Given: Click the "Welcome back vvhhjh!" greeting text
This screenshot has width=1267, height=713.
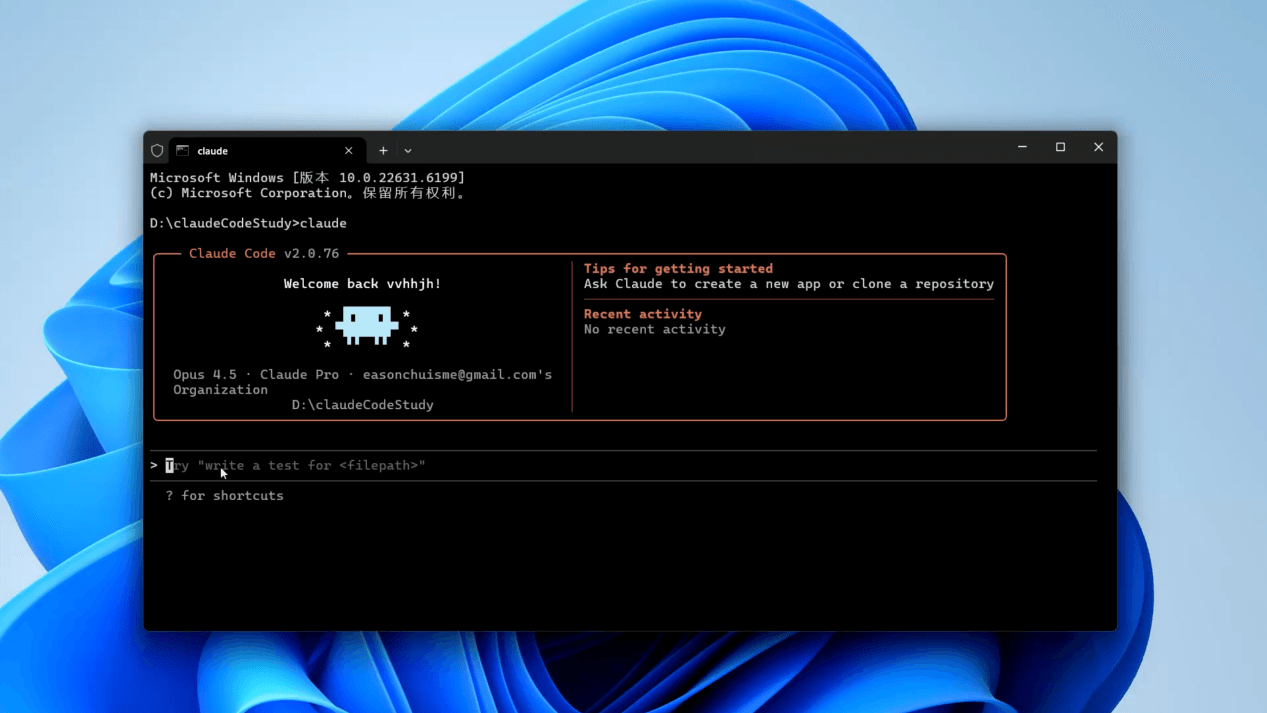Looking at the screenshot, I should point(362,284).
